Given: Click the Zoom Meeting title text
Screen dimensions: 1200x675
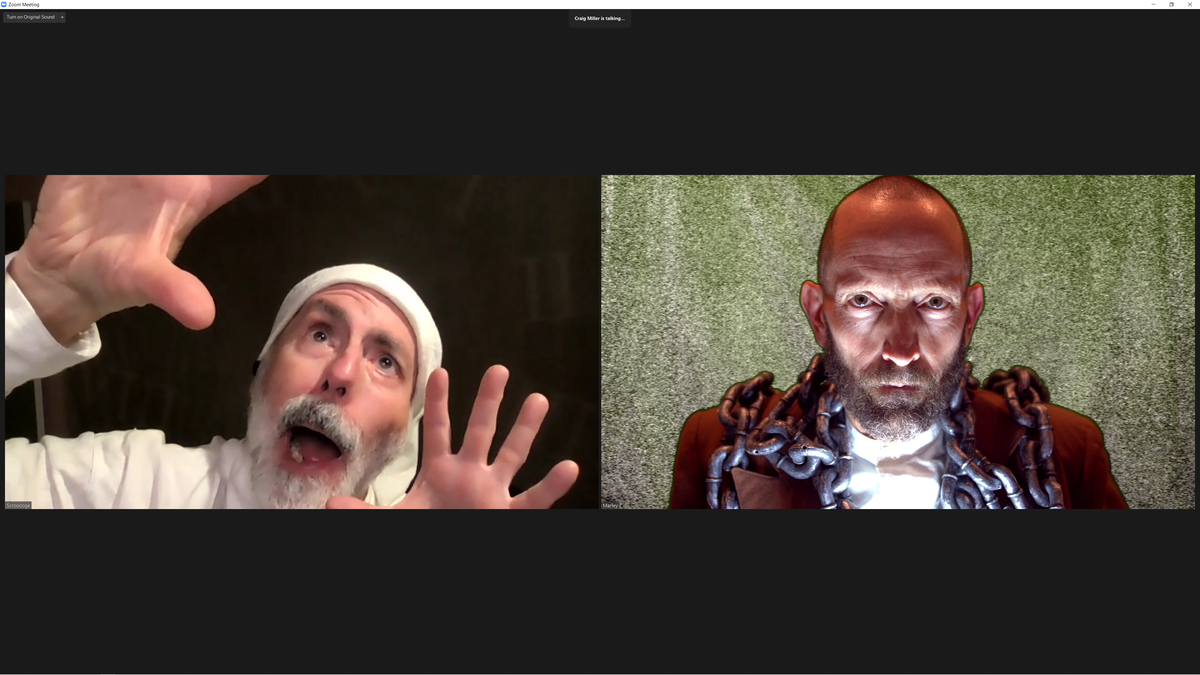Looking at the screenshot, I should [x=24, y=4].
